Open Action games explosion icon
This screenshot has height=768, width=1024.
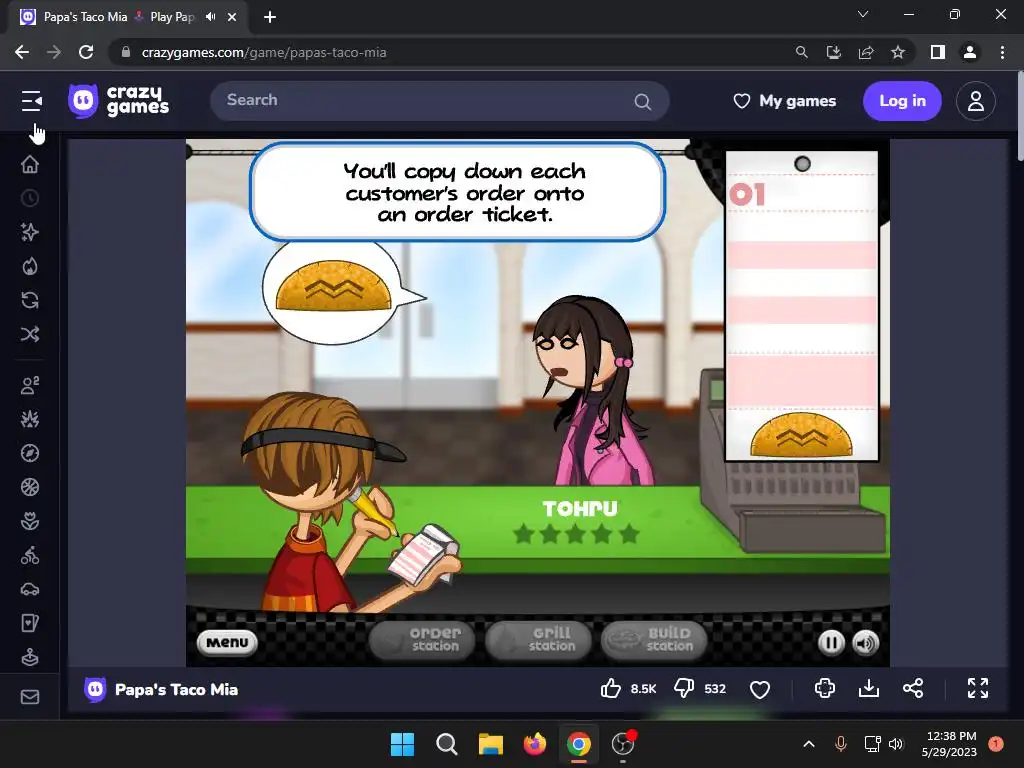(x=30, y=419)
